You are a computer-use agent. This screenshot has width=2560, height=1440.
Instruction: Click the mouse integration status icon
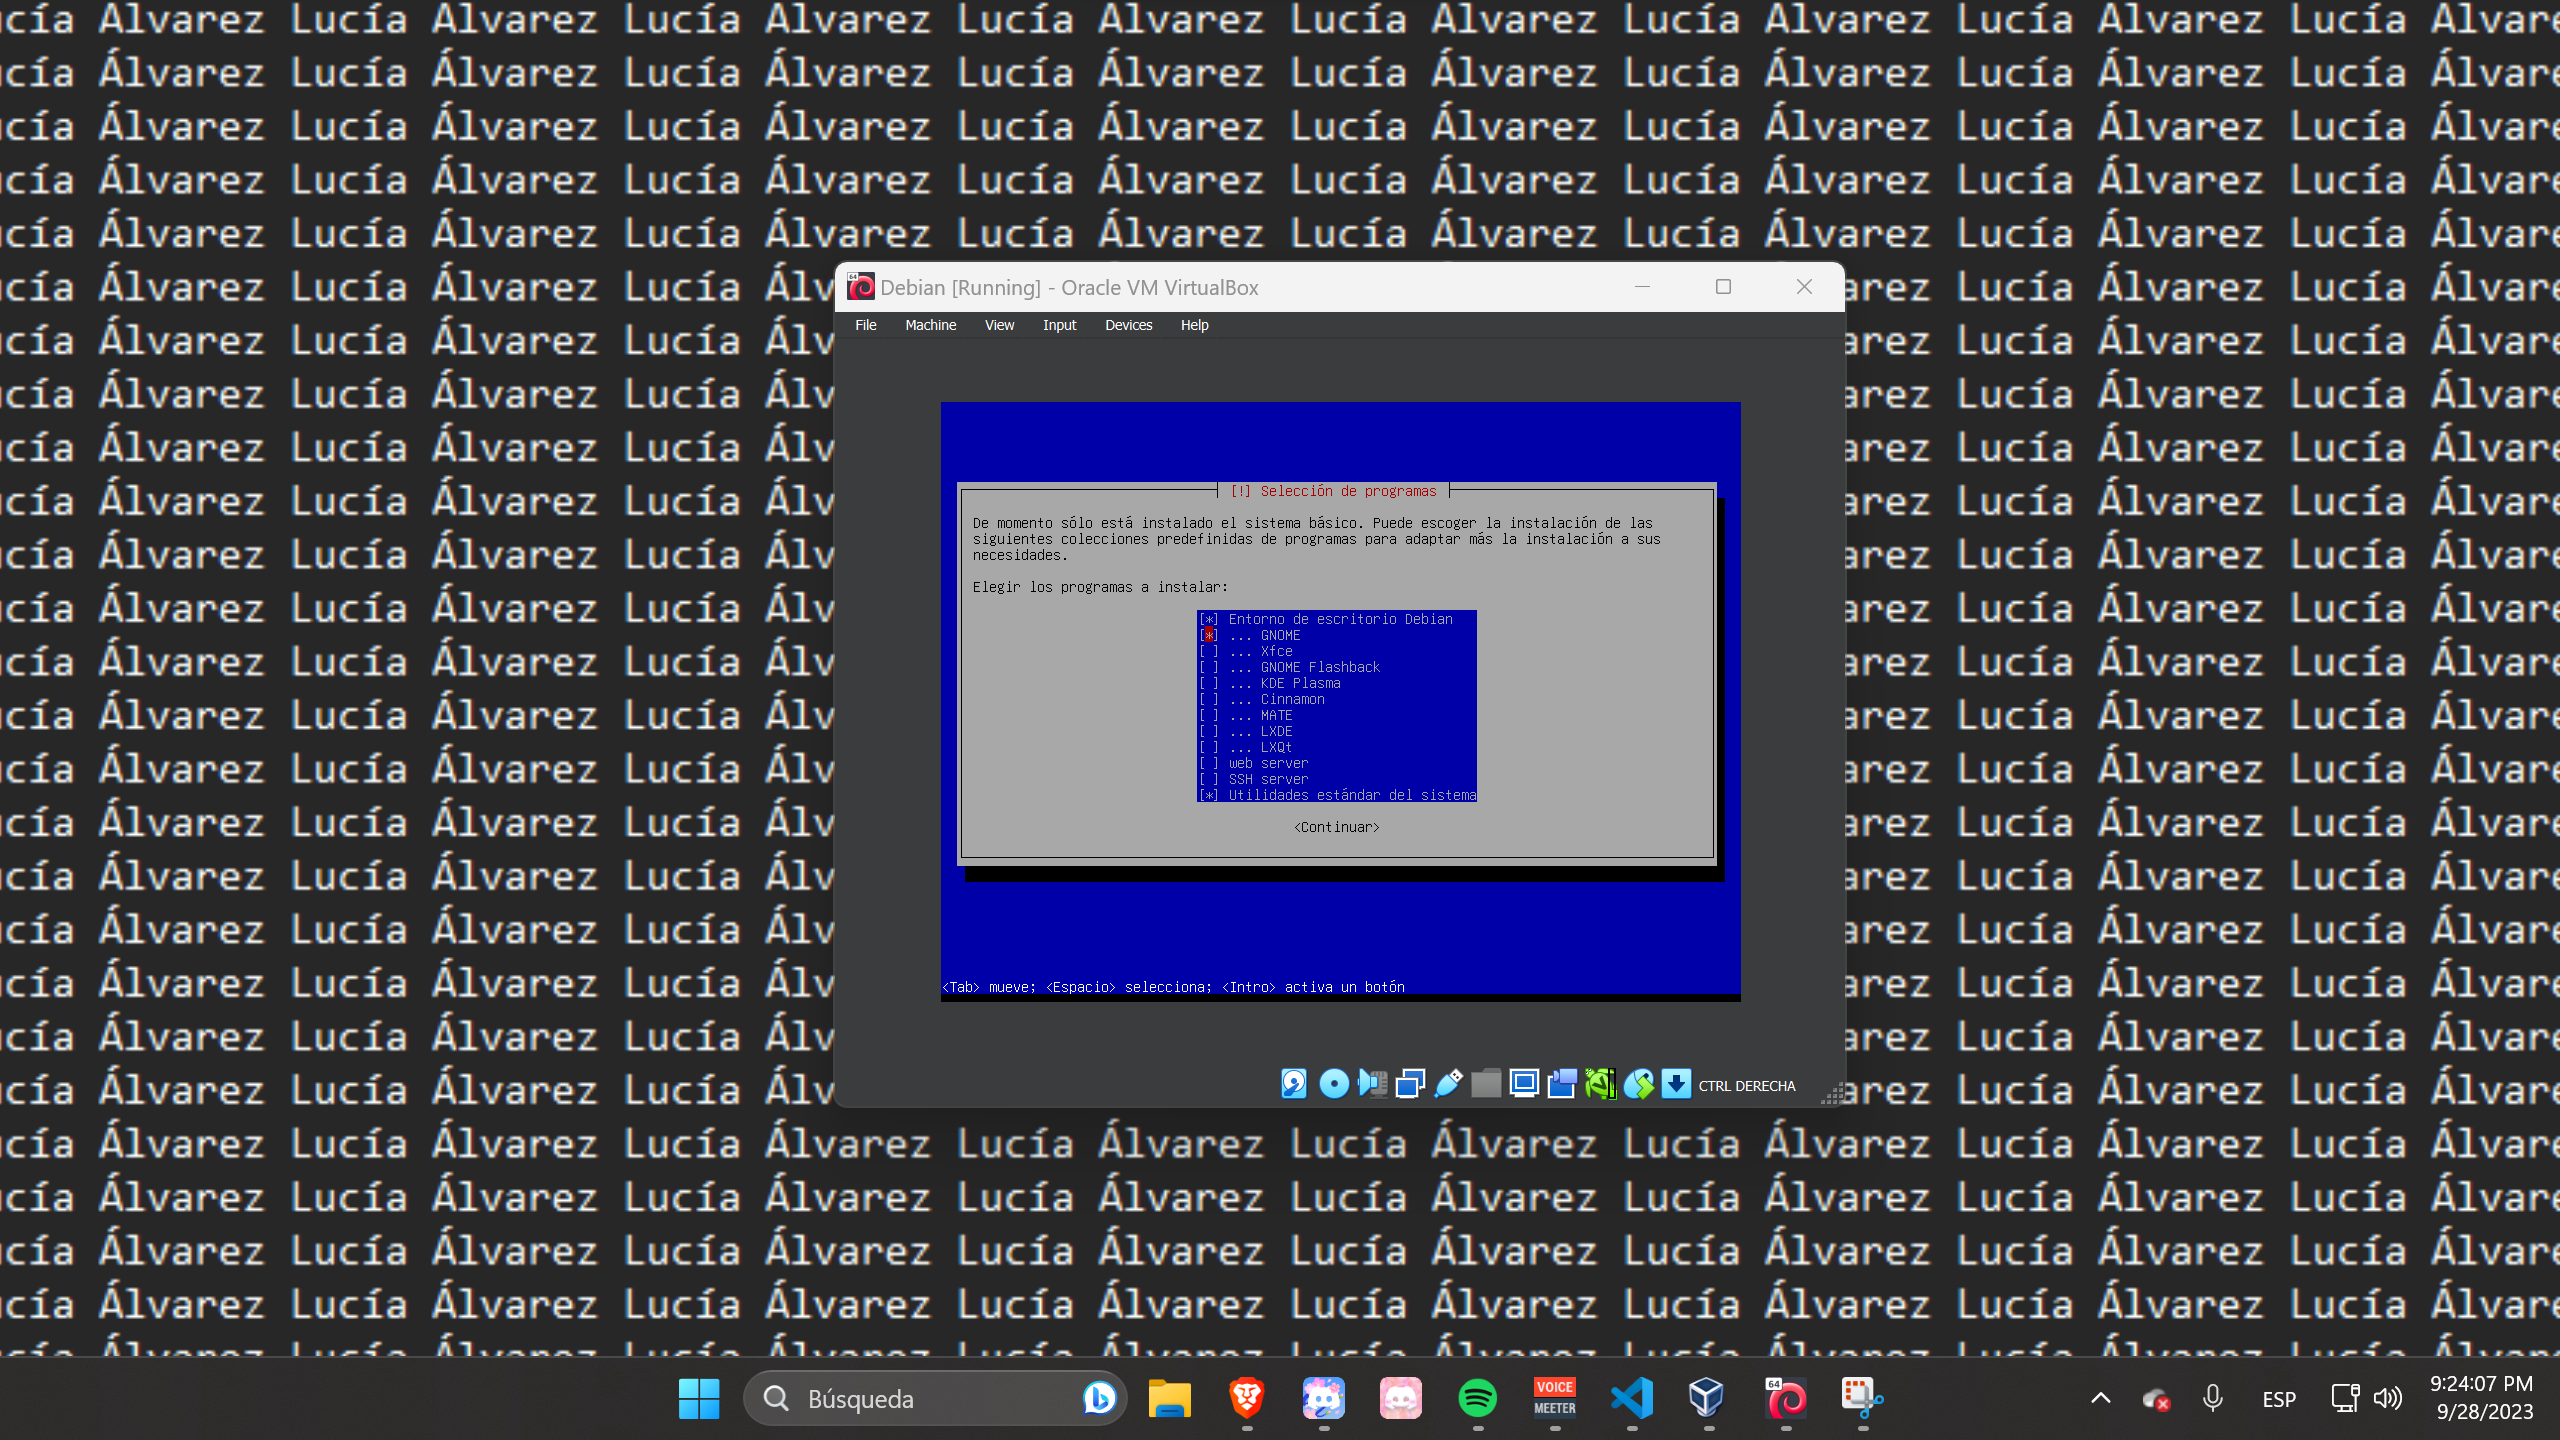[1638, 1084]
